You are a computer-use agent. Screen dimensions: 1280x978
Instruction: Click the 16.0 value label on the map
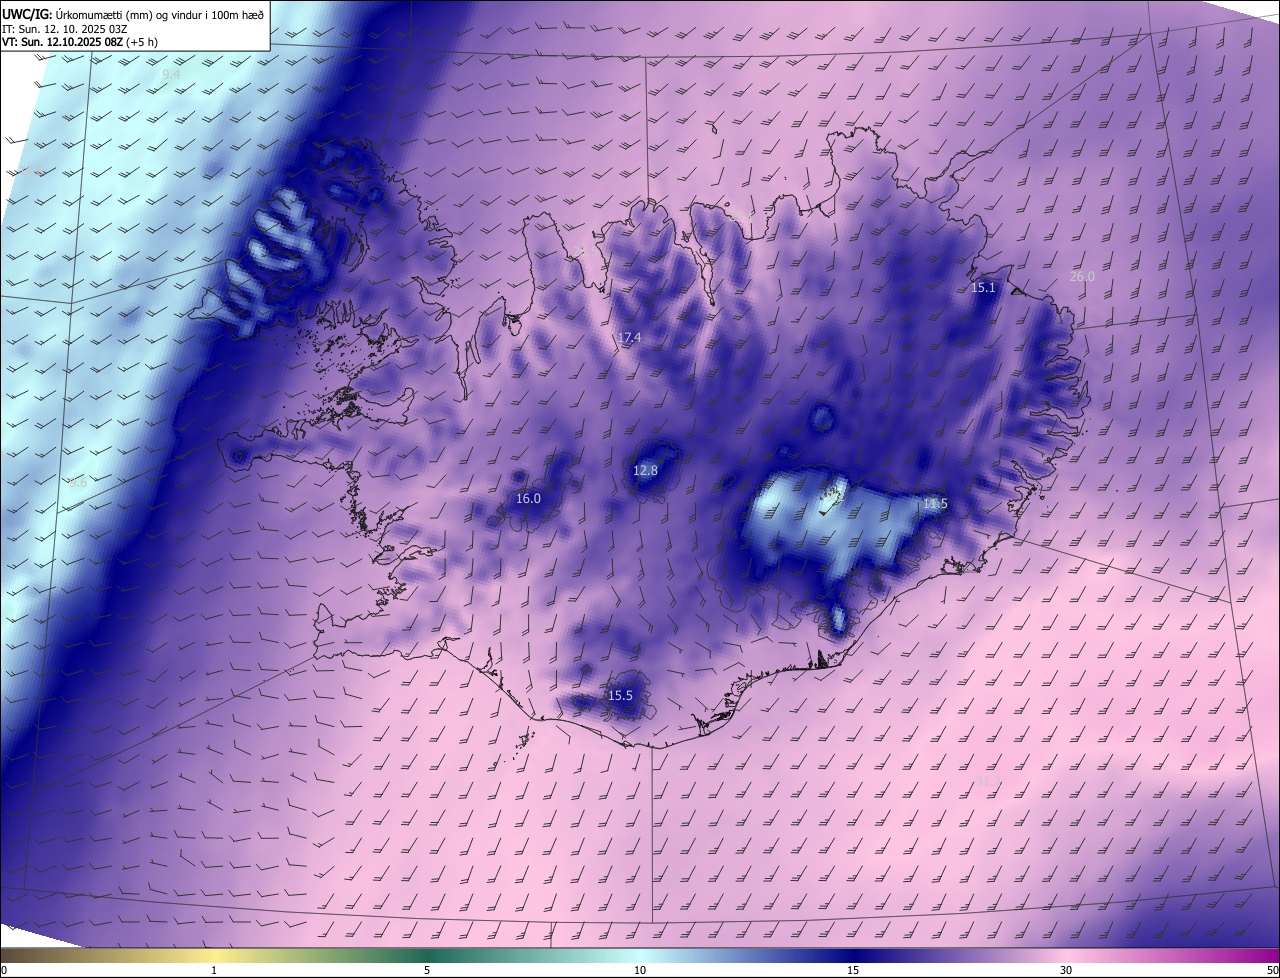(x=528, y=498)
